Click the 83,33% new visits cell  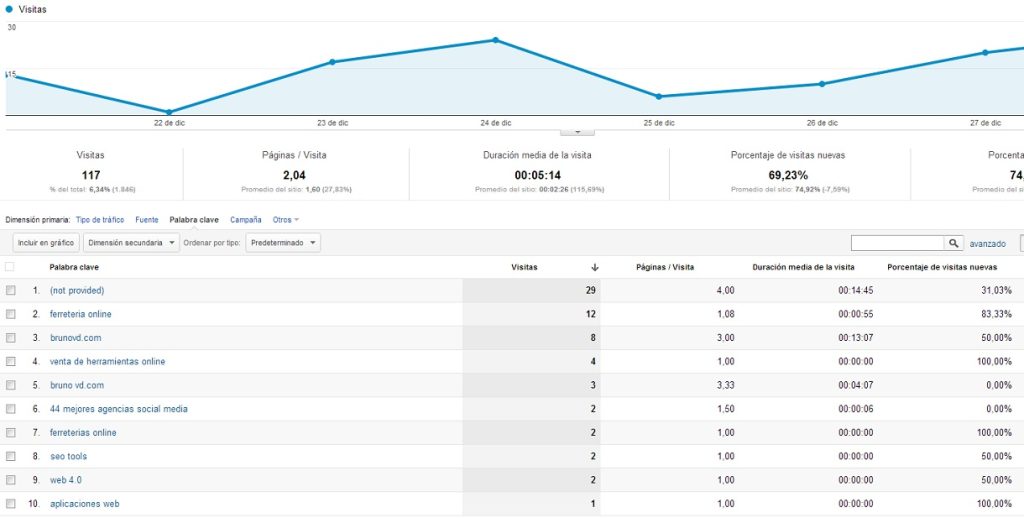tap(996, 314)
